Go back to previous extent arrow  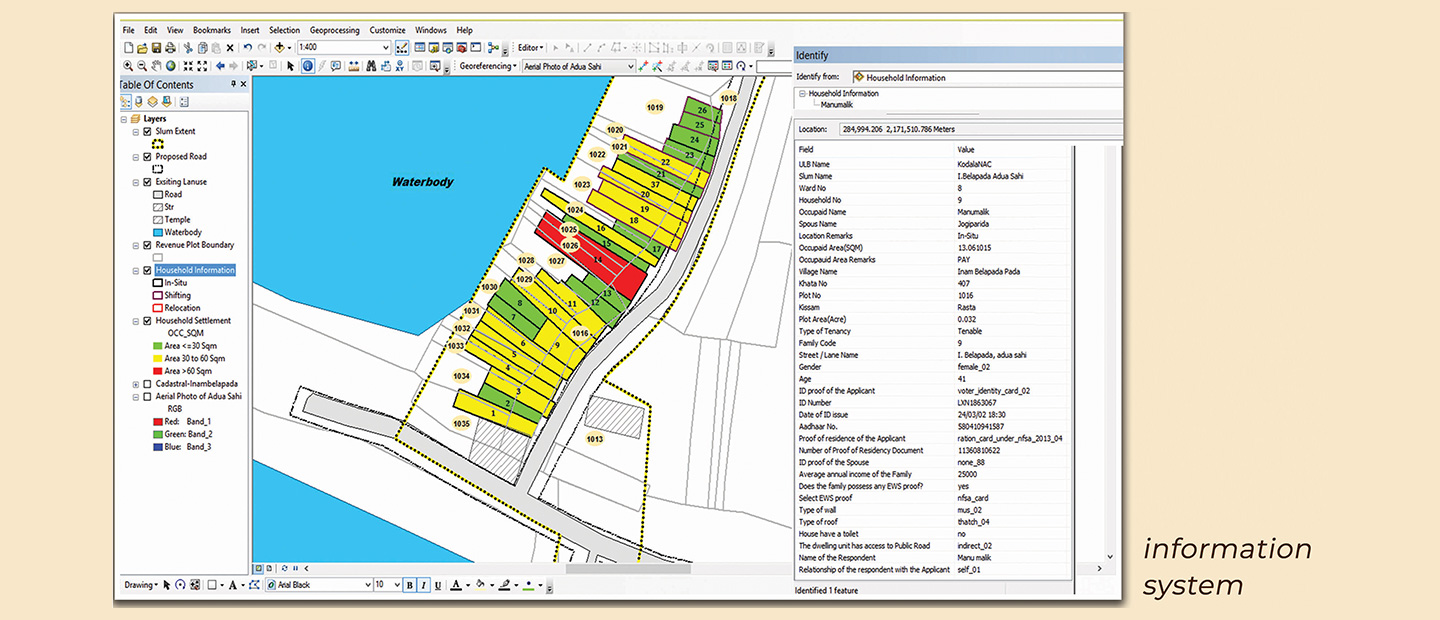pos(220,66)
